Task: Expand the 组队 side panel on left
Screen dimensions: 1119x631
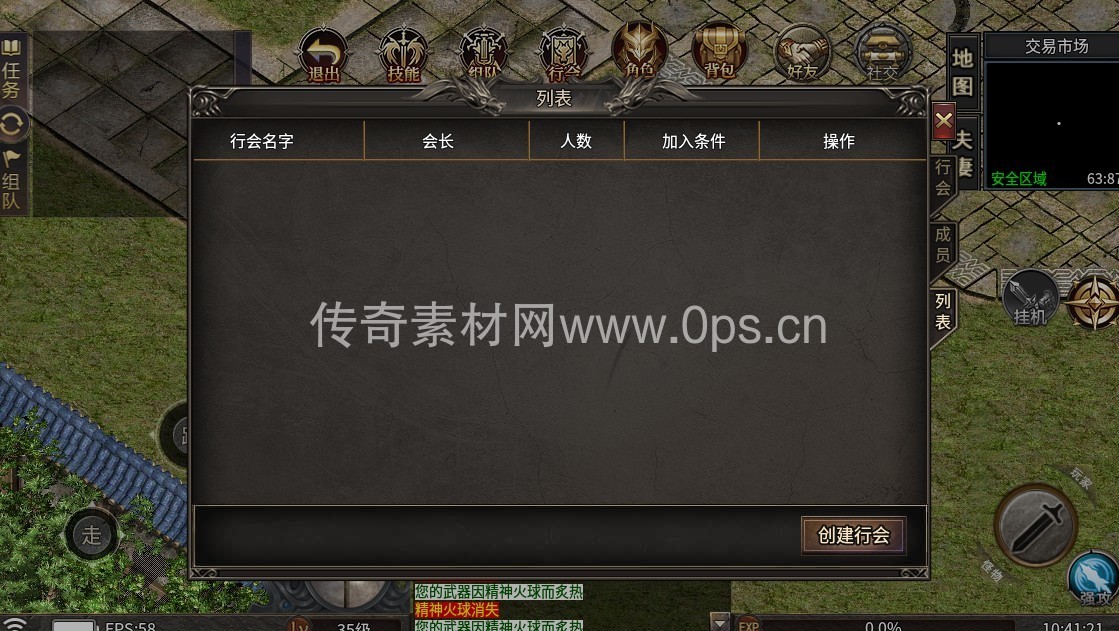Action: pyautogui.click(x=11, y=180)
